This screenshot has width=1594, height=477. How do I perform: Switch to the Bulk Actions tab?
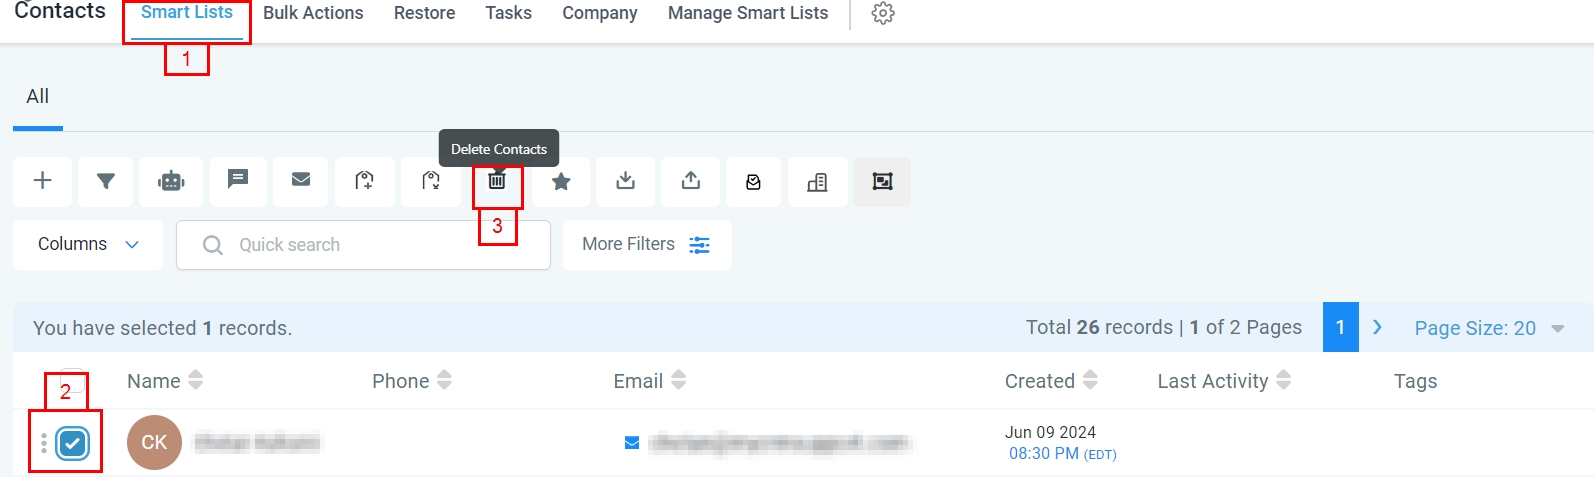click(313, 13)
